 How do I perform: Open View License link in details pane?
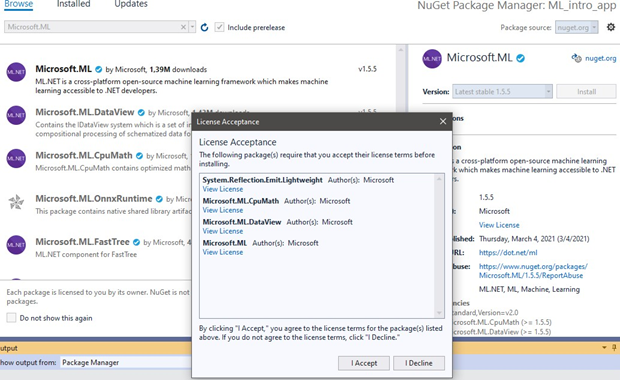(x=499, y=225)
